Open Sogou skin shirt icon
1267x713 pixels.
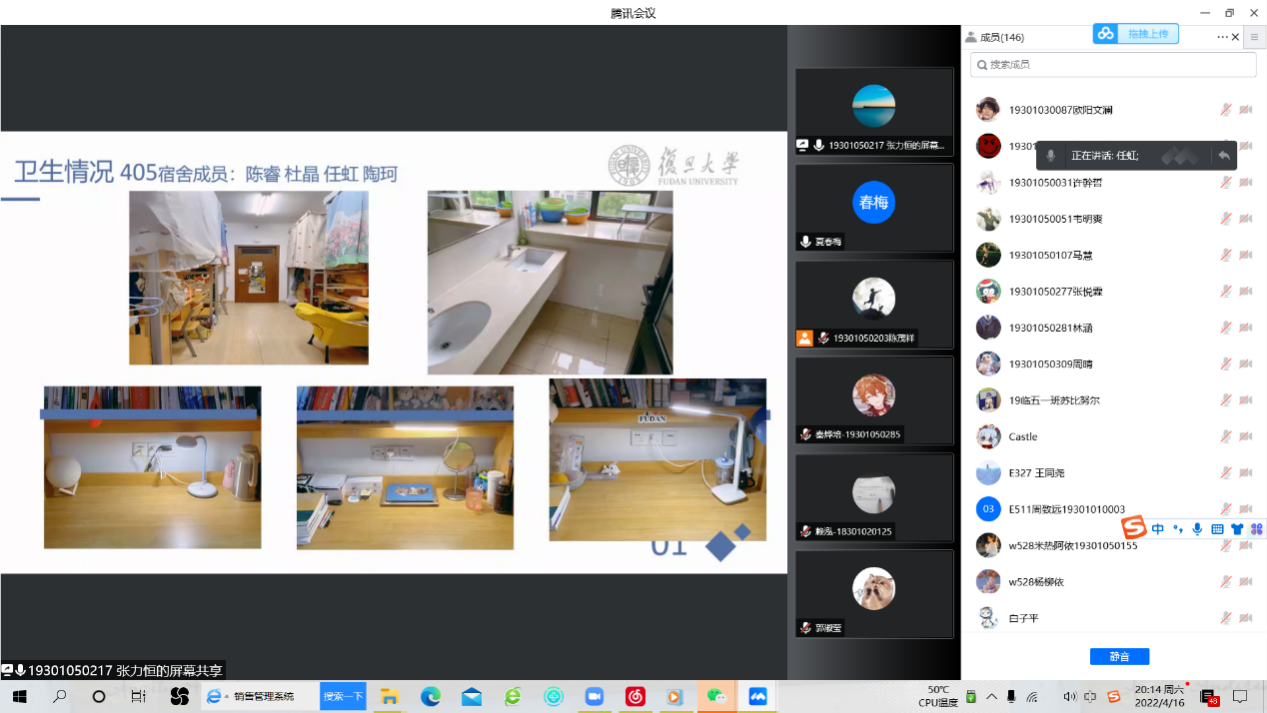1237,529
